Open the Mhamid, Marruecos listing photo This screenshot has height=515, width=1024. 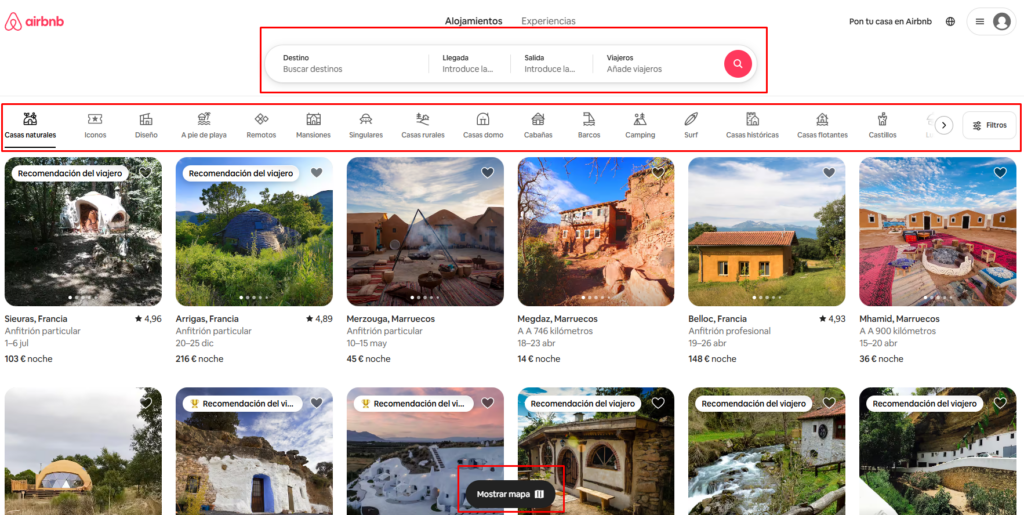[x=938, y=232]
